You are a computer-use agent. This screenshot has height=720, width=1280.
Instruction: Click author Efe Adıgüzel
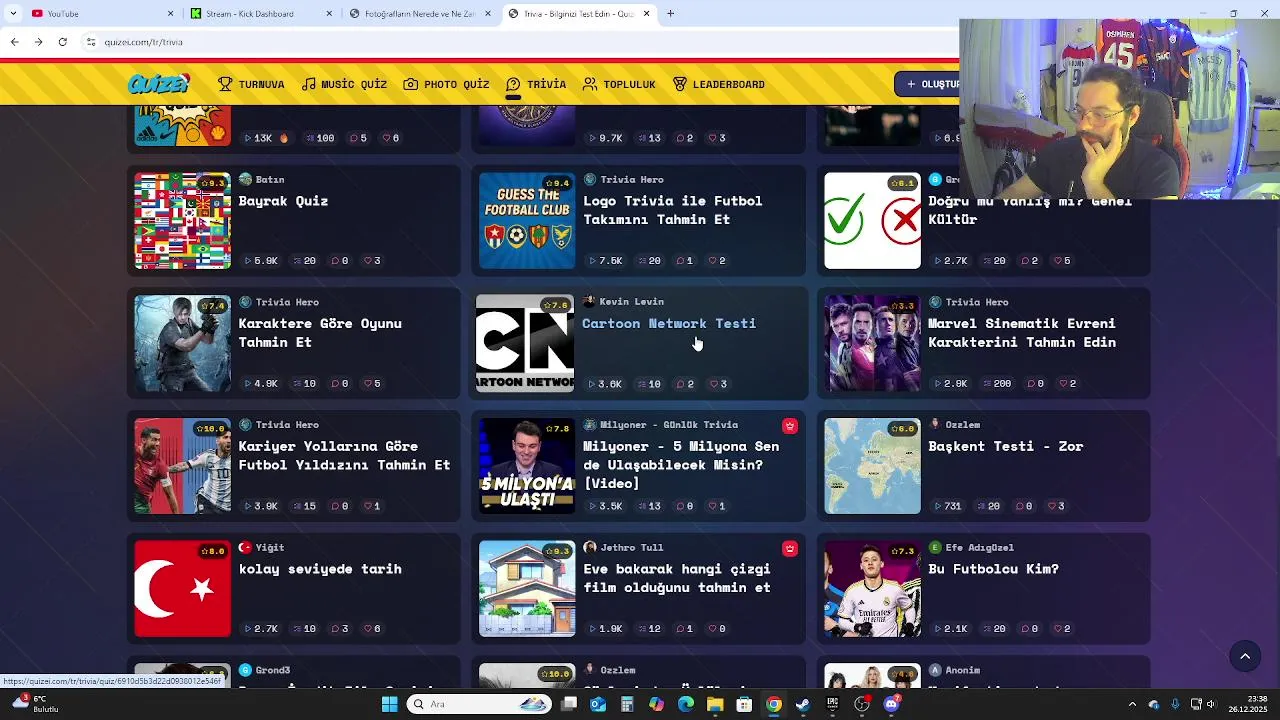[979, 547]
